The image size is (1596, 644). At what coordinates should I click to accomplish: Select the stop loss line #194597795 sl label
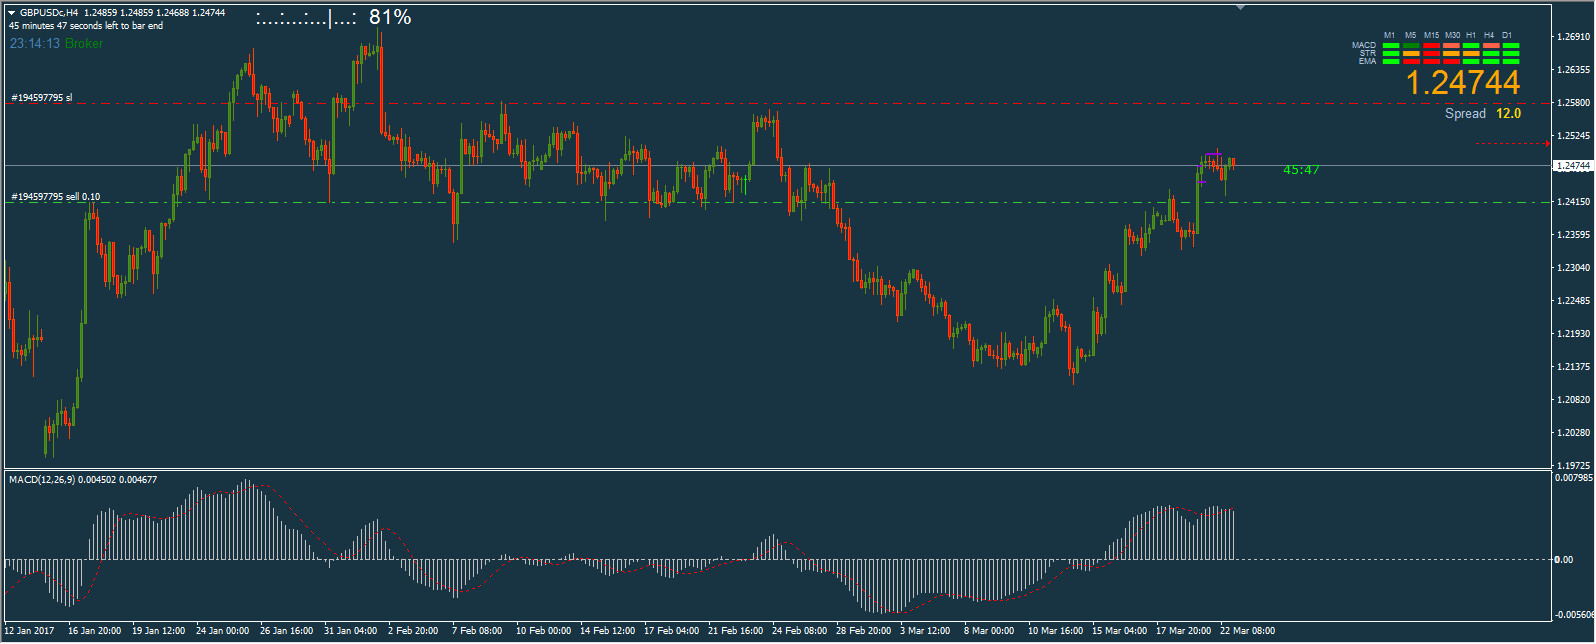41,98
